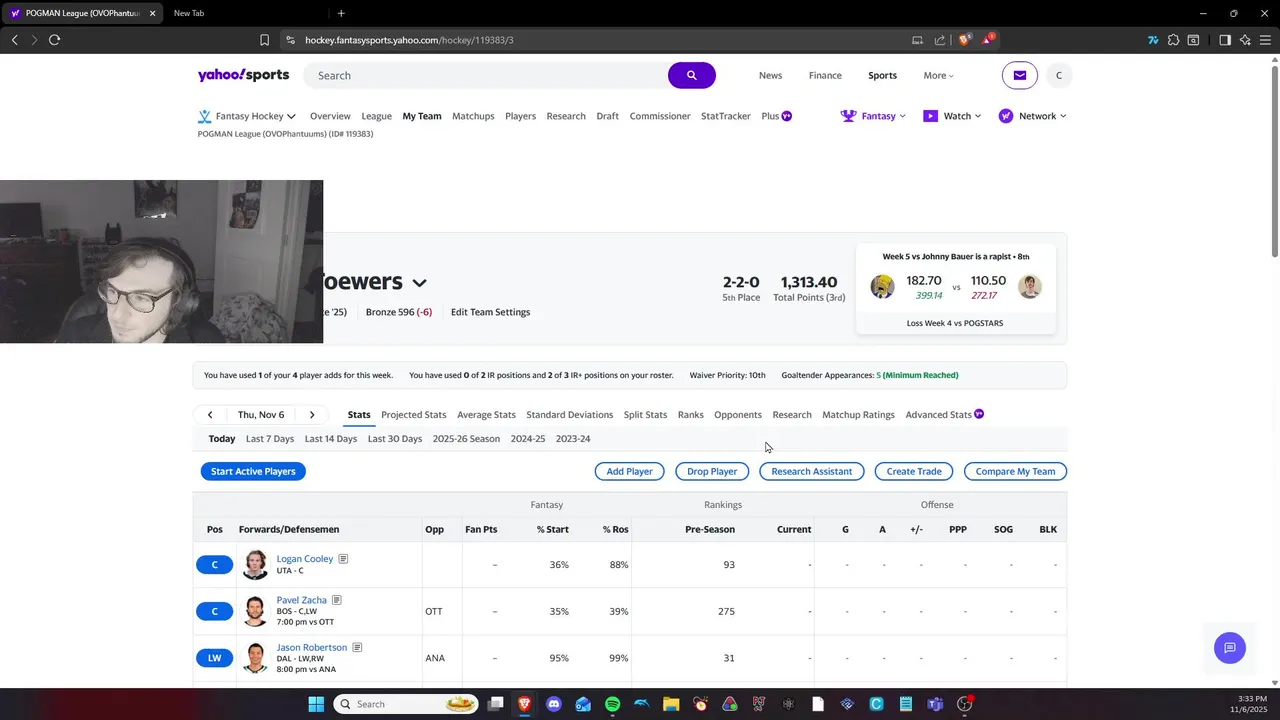Open the purple chat bubble widget

[x=1230, y=648]
